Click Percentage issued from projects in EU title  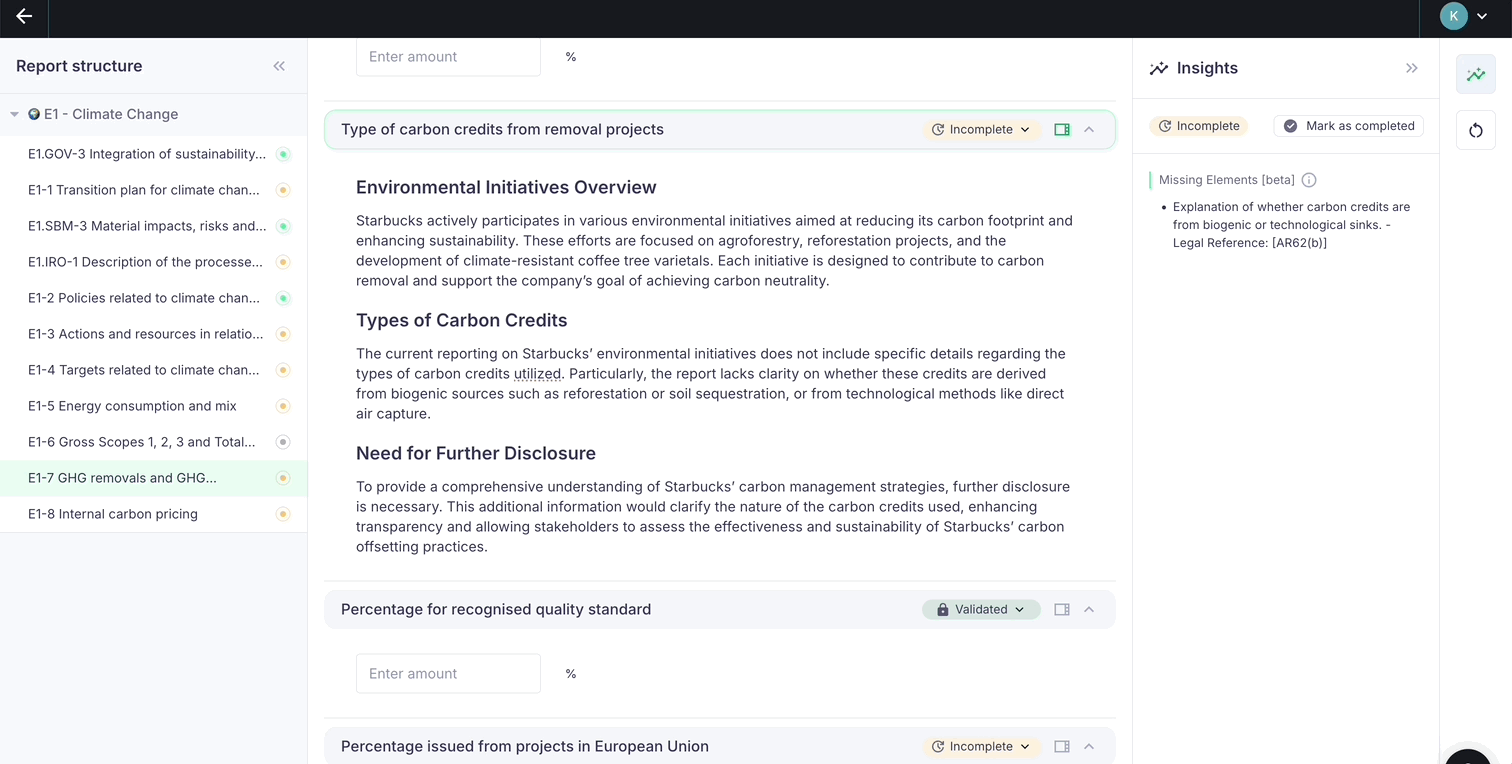point(525,746)
